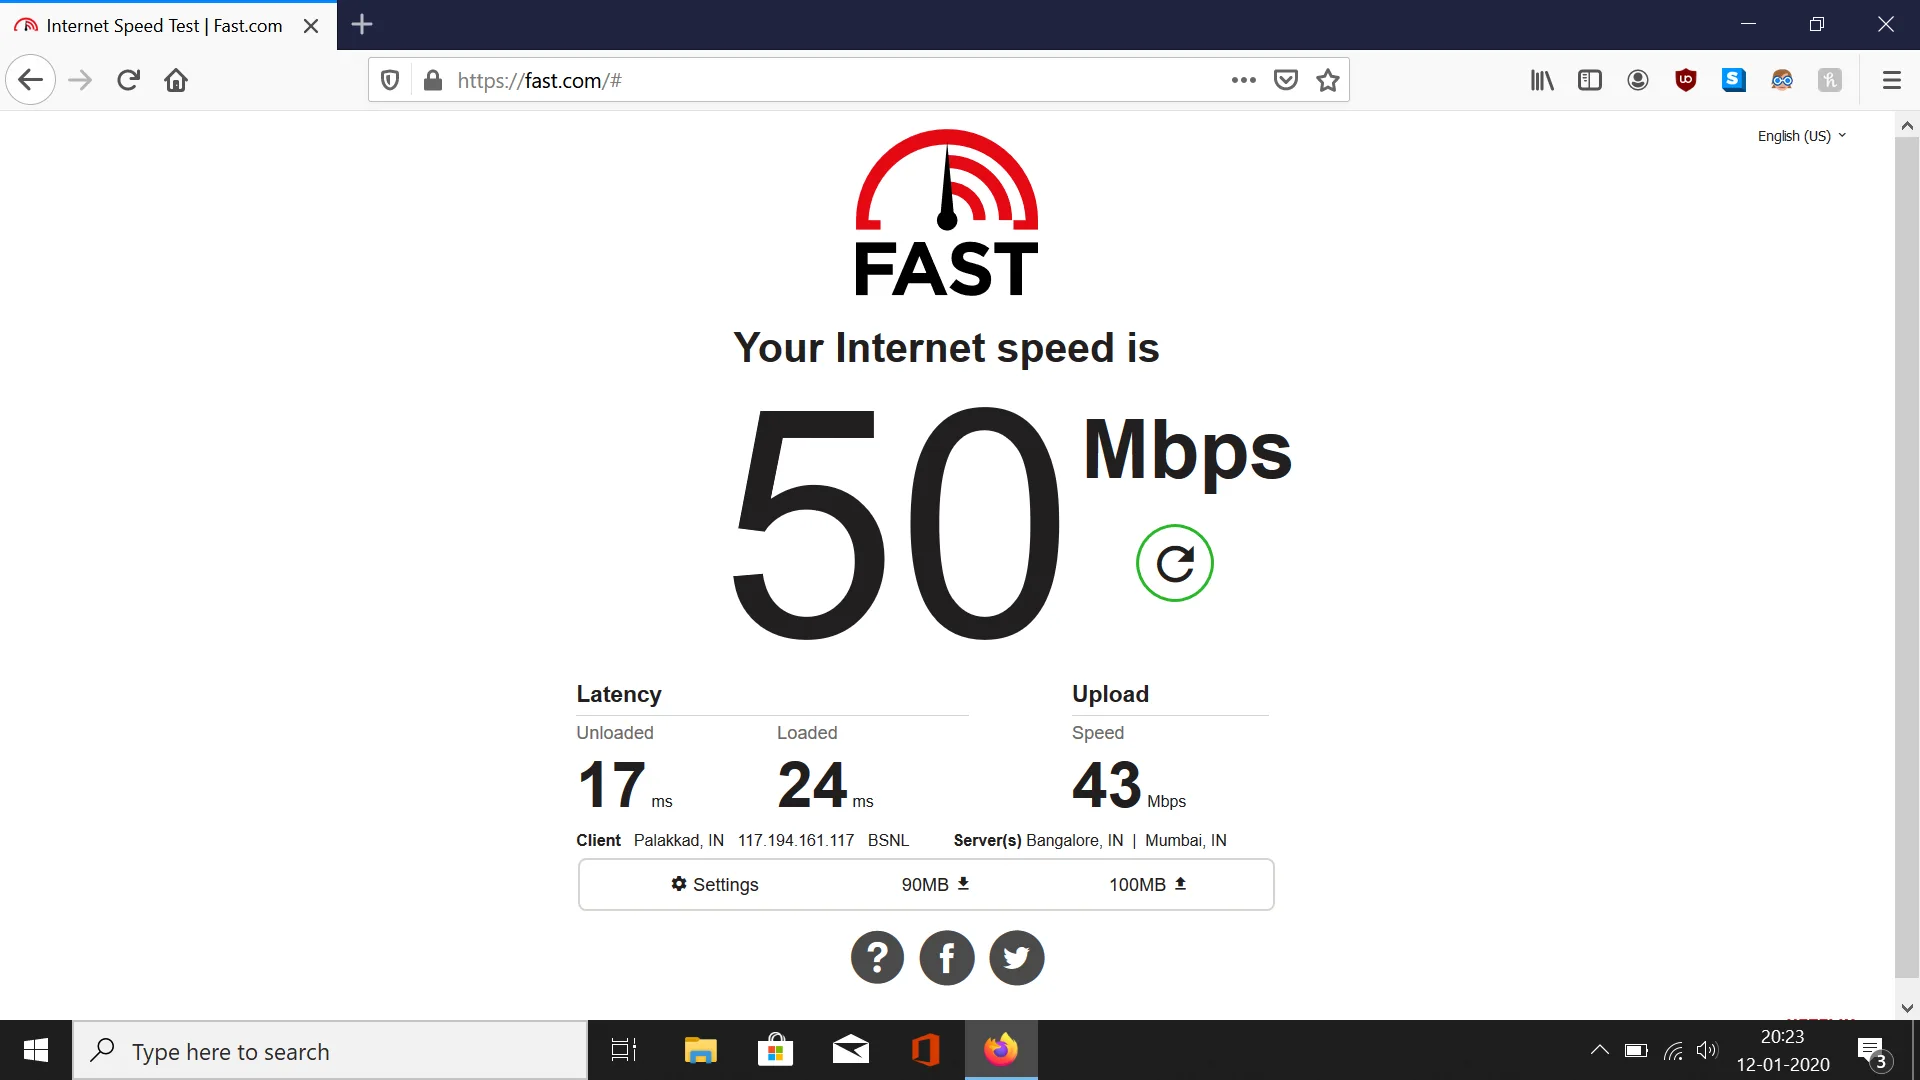Share results via the Twitter icon

(x=1017, y=958)
